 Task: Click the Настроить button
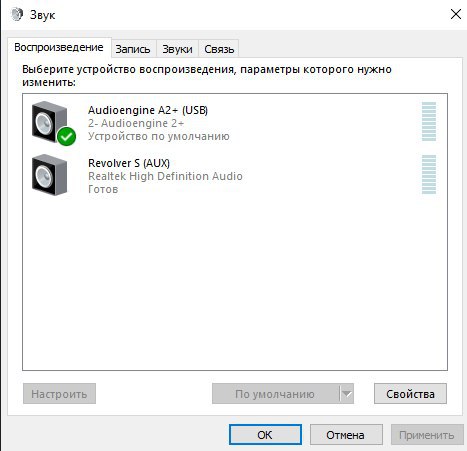click(59, 394)
